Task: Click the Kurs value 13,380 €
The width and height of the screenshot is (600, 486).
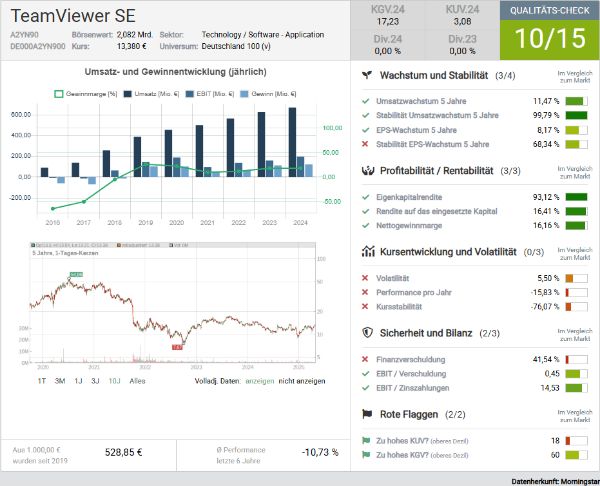Action: click(132, 46)
